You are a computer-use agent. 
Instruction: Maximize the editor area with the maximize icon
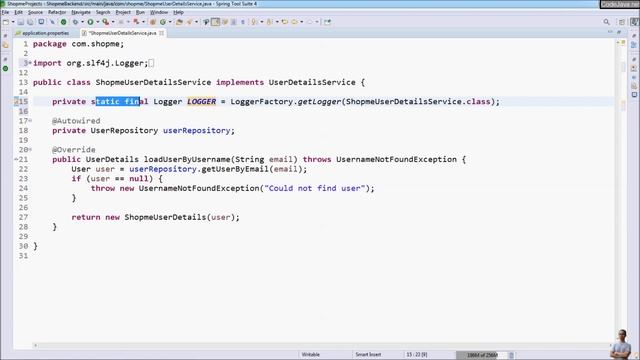(x=619, y=32)
